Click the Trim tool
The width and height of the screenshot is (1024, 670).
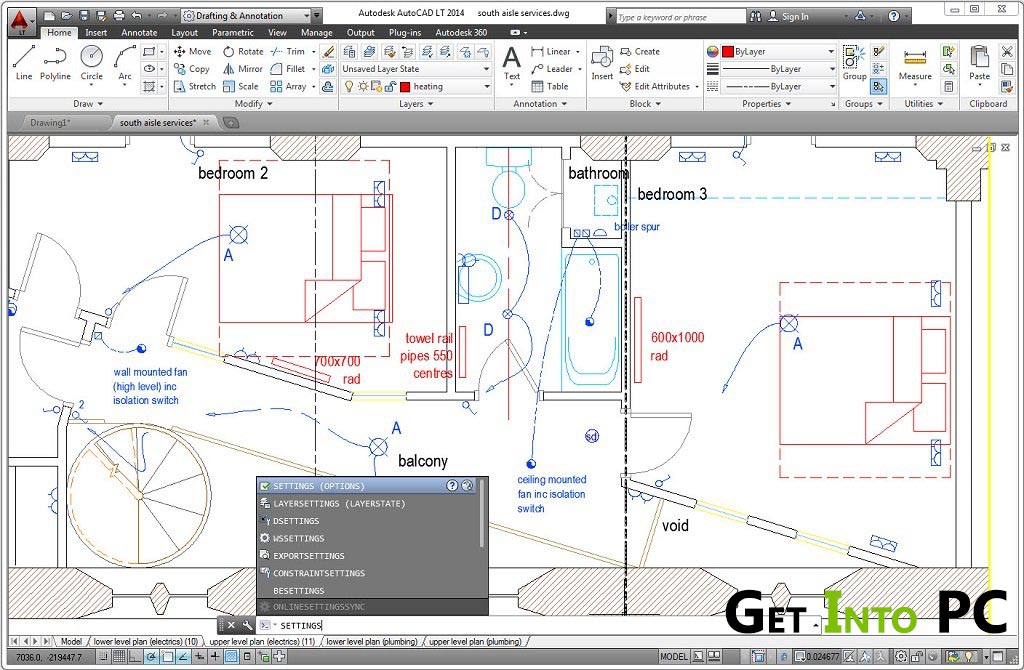pyautogui.click(x=287, y=51)
